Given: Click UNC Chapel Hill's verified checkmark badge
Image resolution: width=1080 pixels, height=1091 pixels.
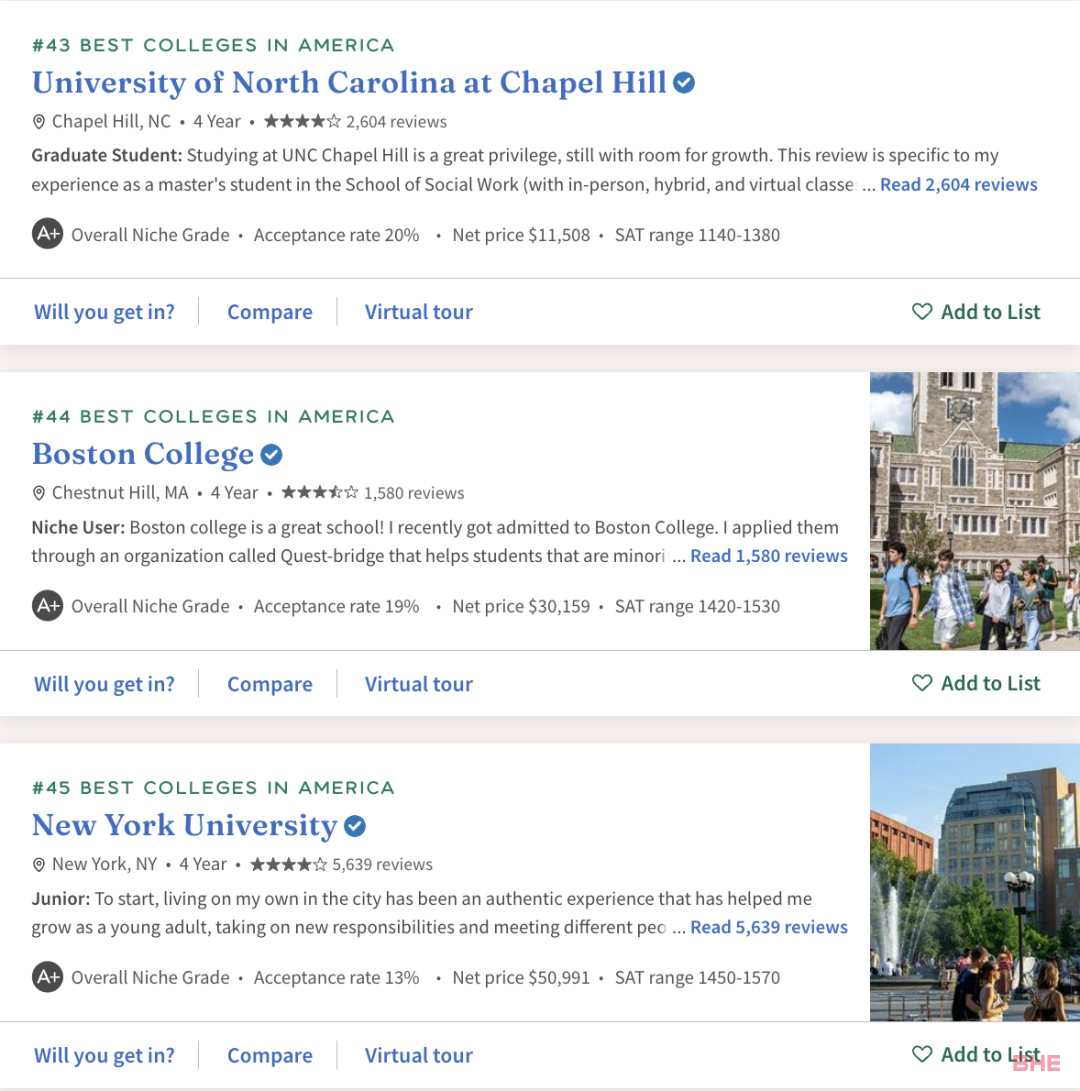Looking at the screenshot, I should [x=684, y=82].
